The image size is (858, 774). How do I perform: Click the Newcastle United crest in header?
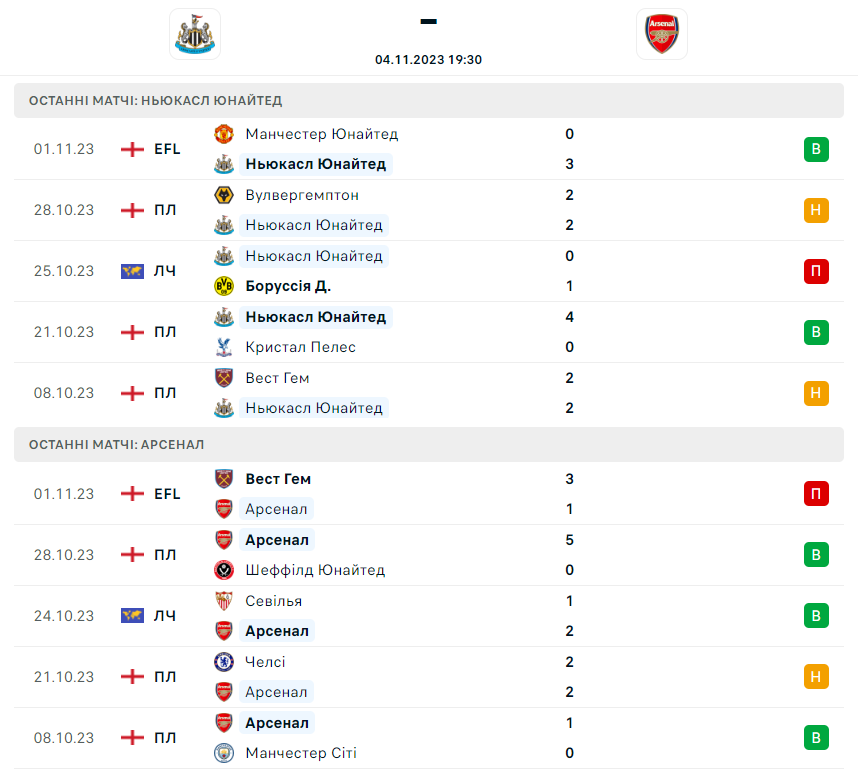194,34
